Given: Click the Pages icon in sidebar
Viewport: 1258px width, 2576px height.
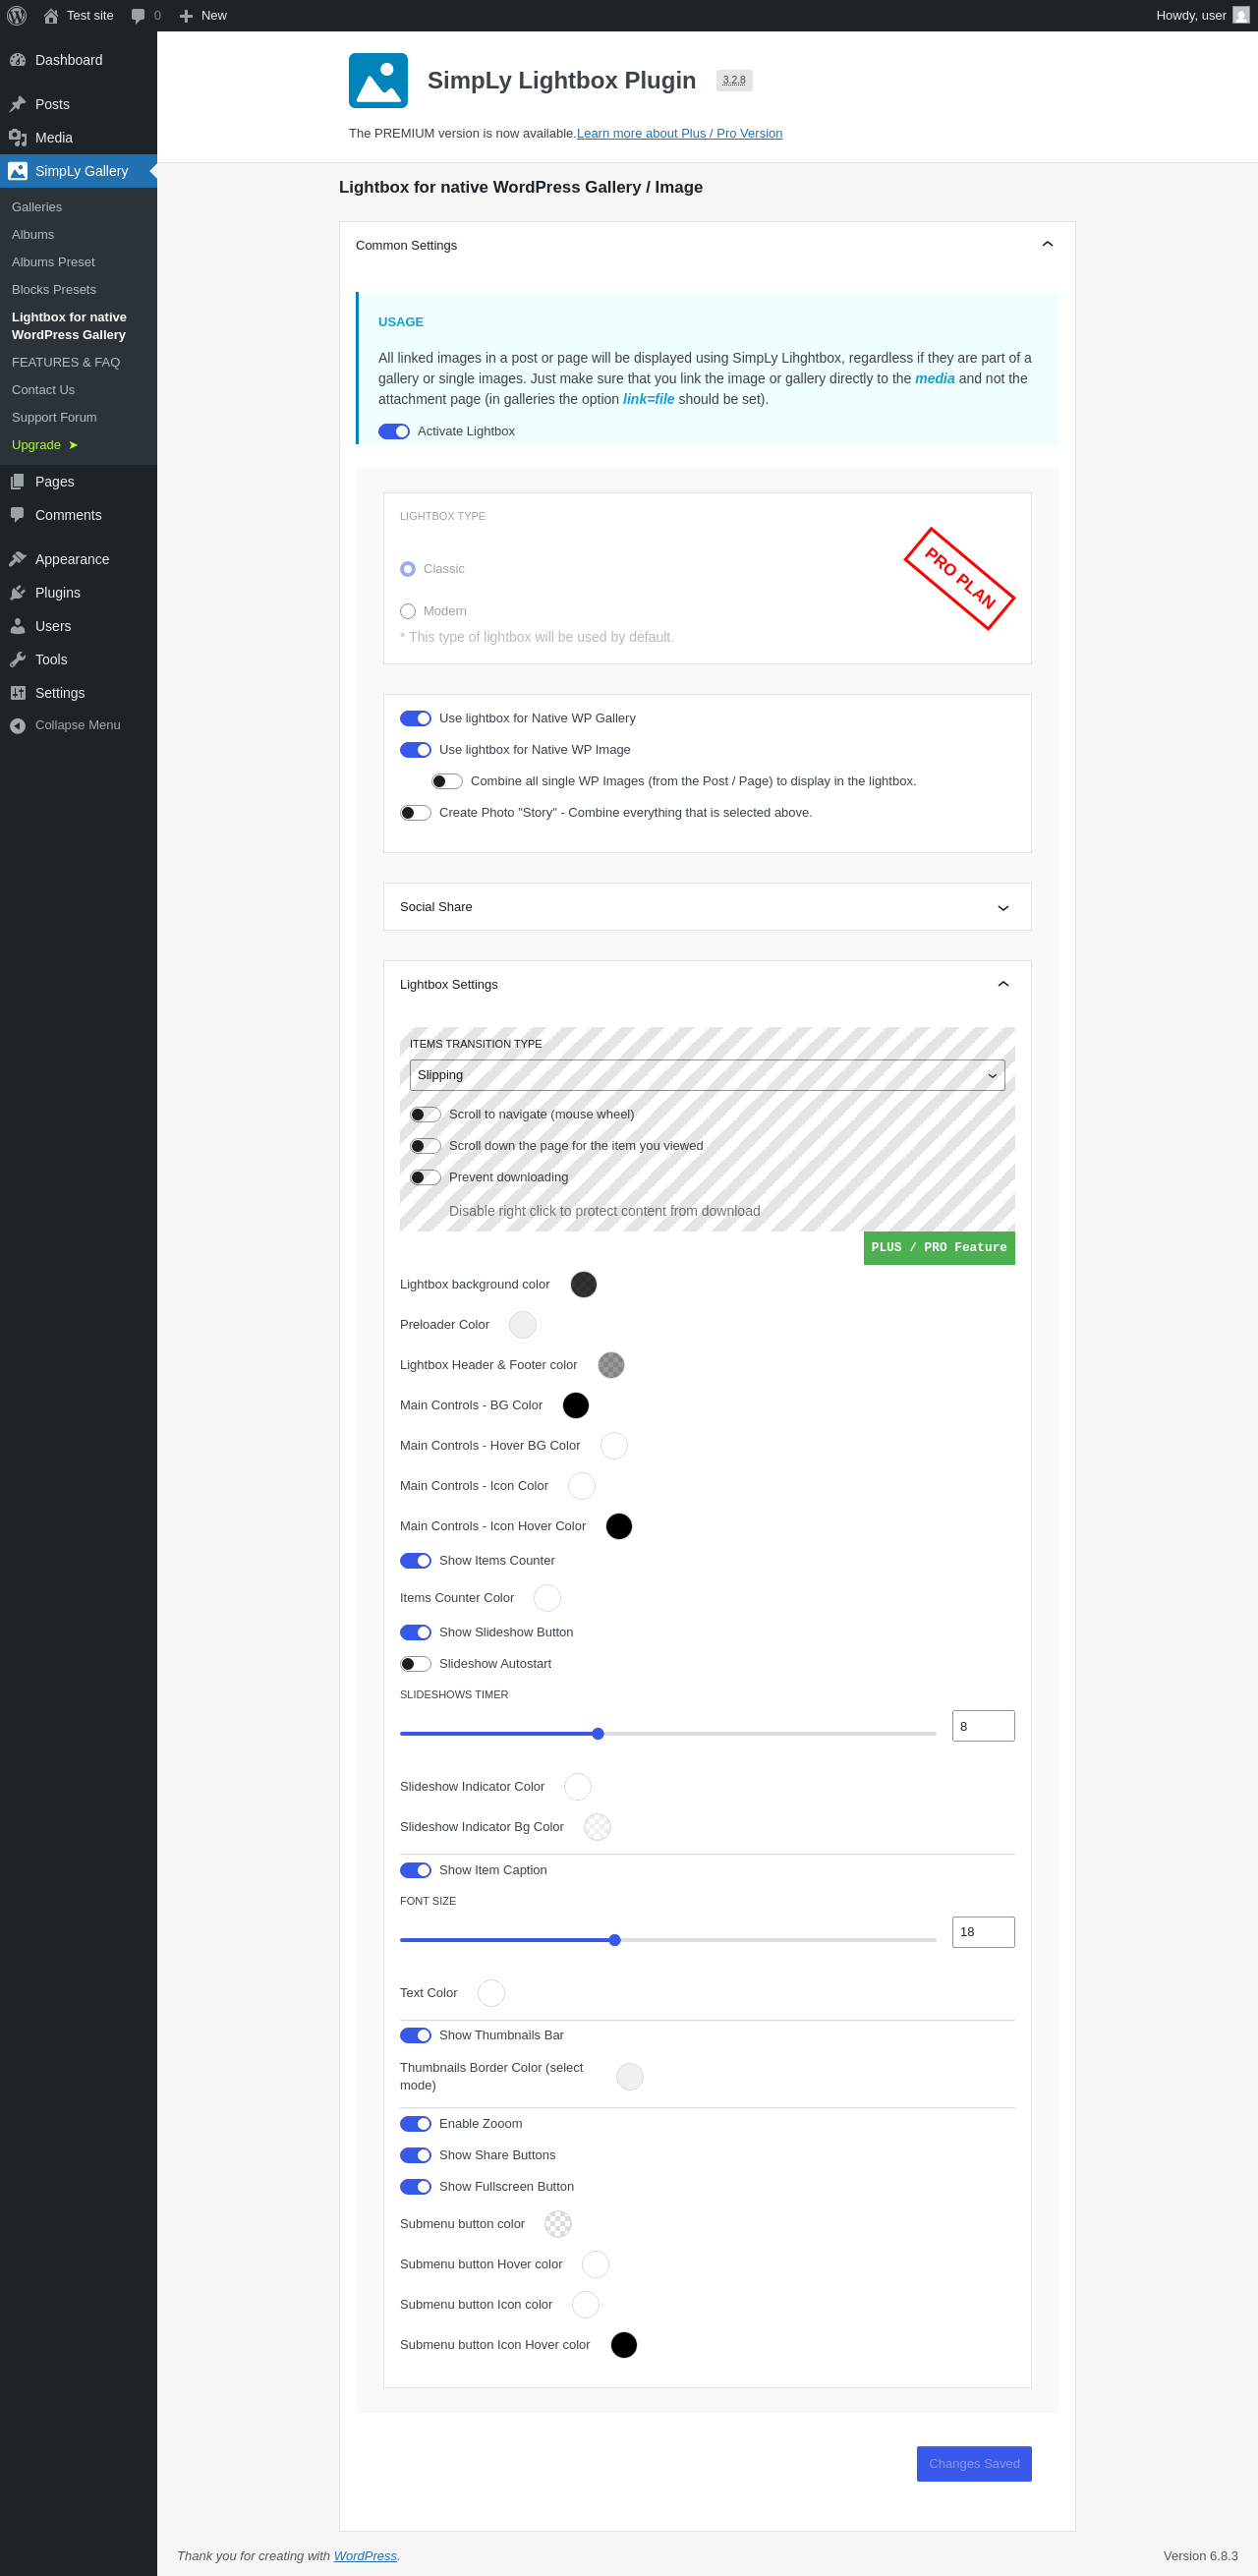Looking at the screenshot, I should coord(18,482).
